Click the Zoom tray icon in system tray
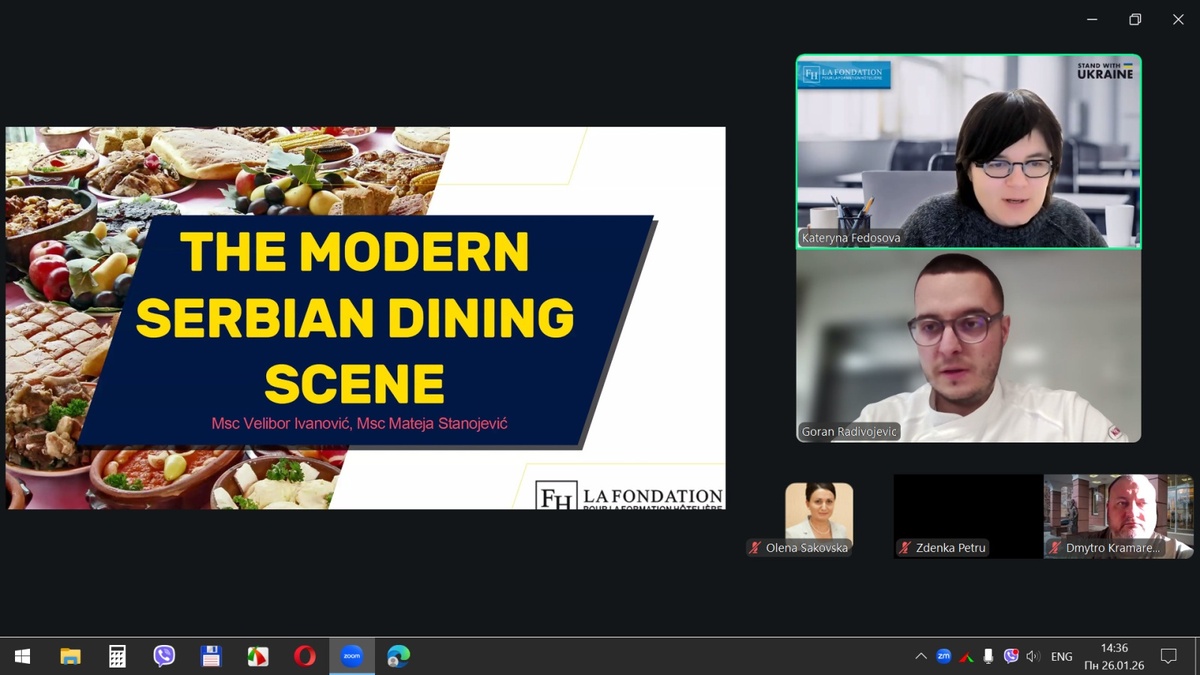Viewport: 1200px width, 675px height. point(943,656)
